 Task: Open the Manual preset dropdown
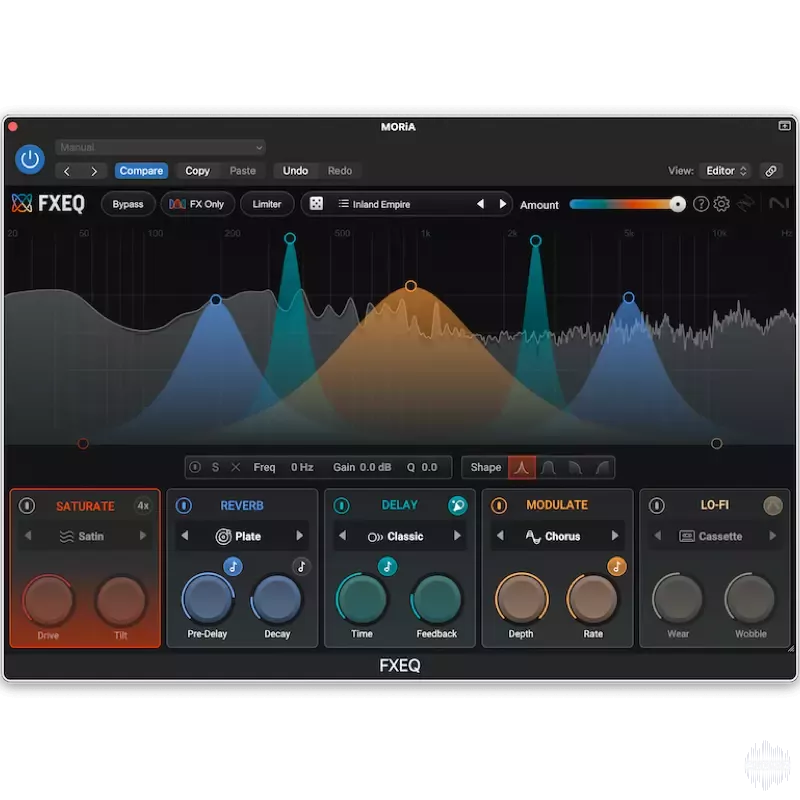pos(160,147)
